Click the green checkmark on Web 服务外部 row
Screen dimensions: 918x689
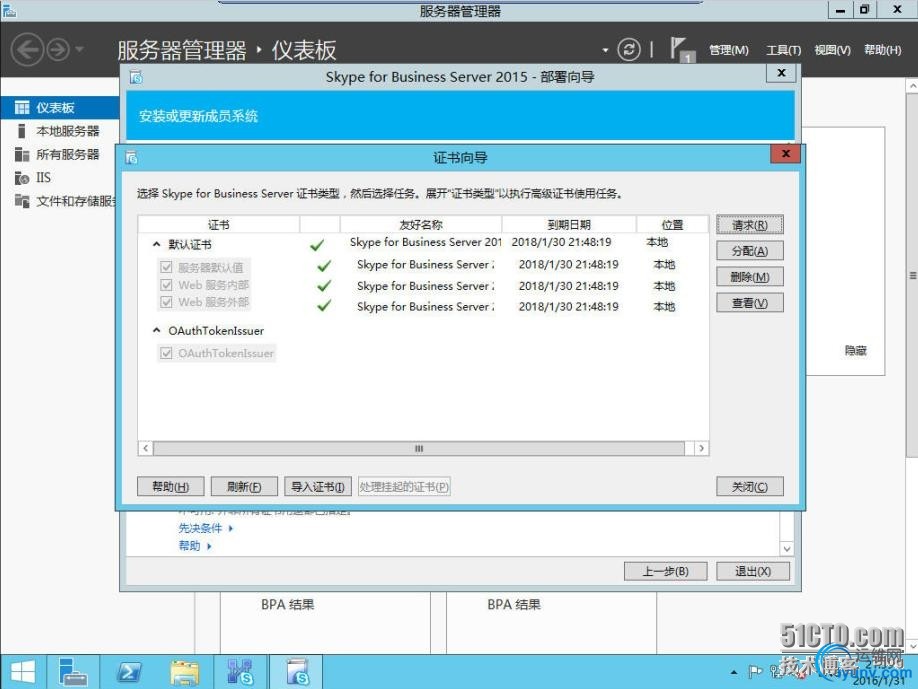tap(324, 306)
